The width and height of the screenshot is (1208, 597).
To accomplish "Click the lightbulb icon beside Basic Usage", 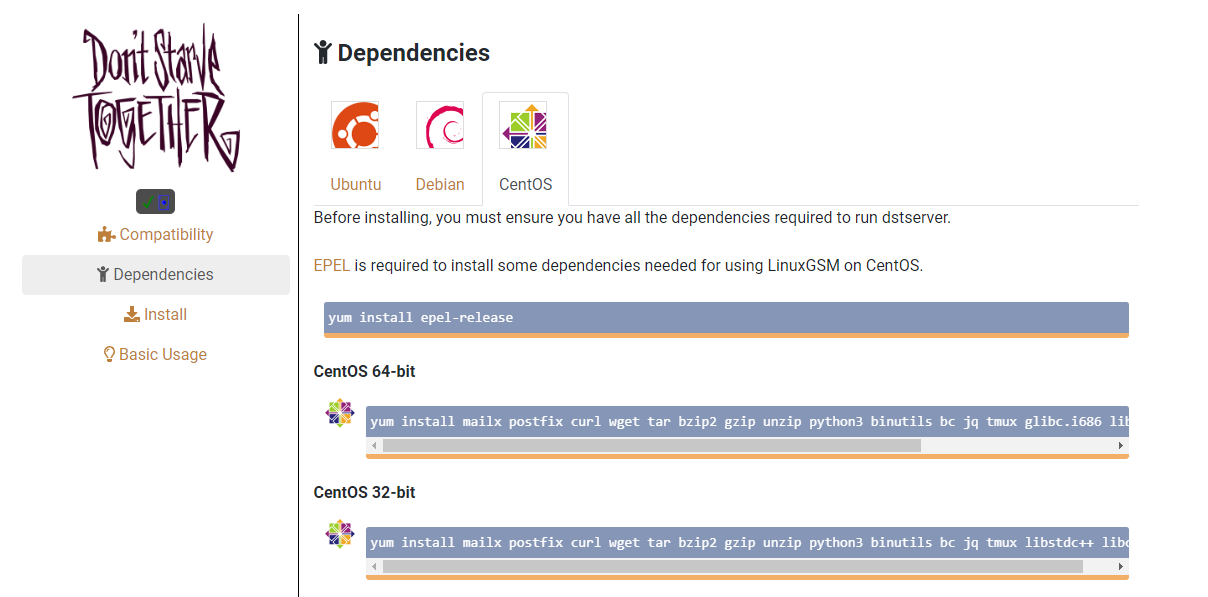I will coord(110,354).
